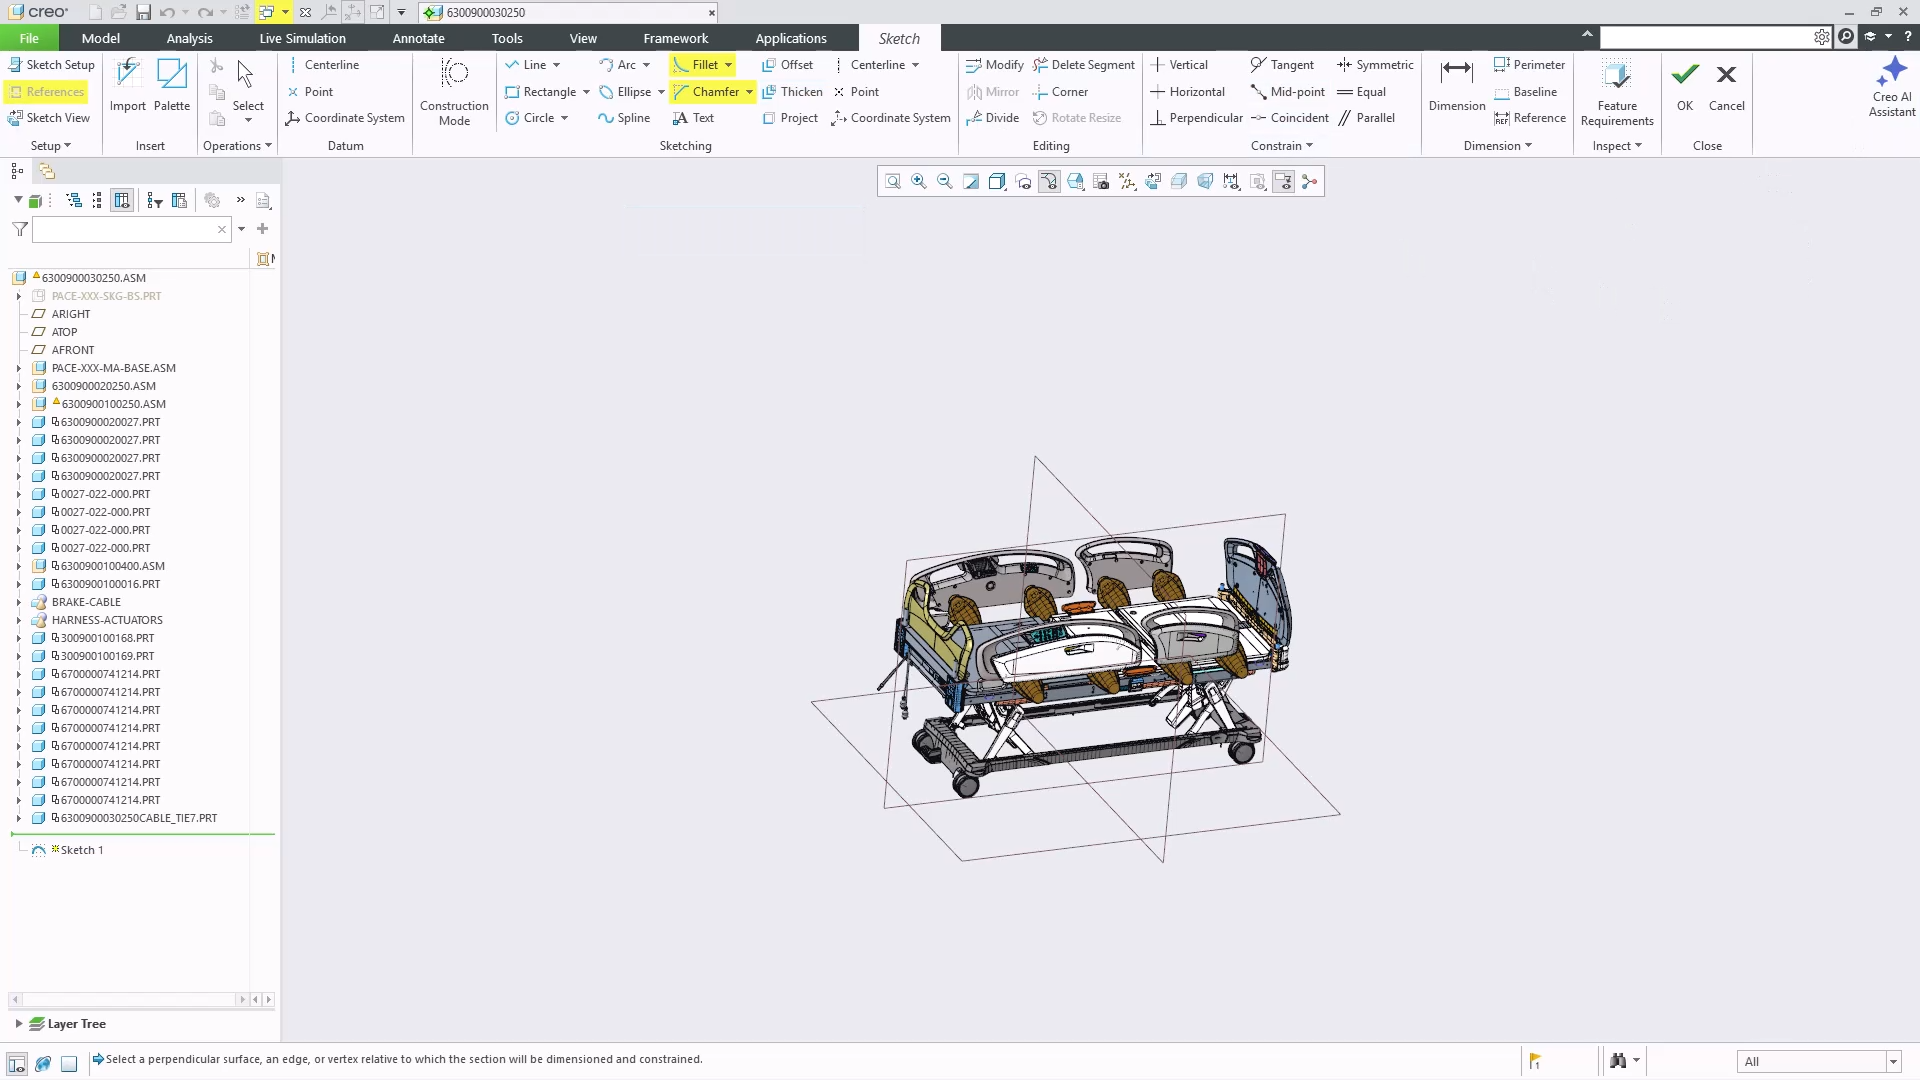Click OK to accept the sketch
The width and height of the screenshot is (1920, 1080).
point(1685,86)
